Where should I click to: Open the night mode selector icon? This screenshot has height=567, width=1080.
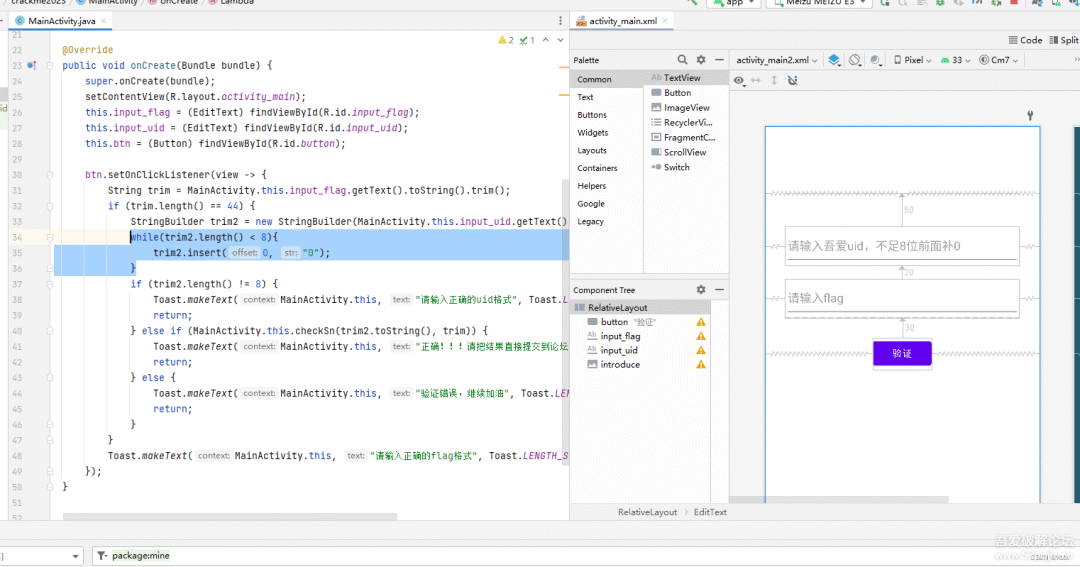(875, 60)
